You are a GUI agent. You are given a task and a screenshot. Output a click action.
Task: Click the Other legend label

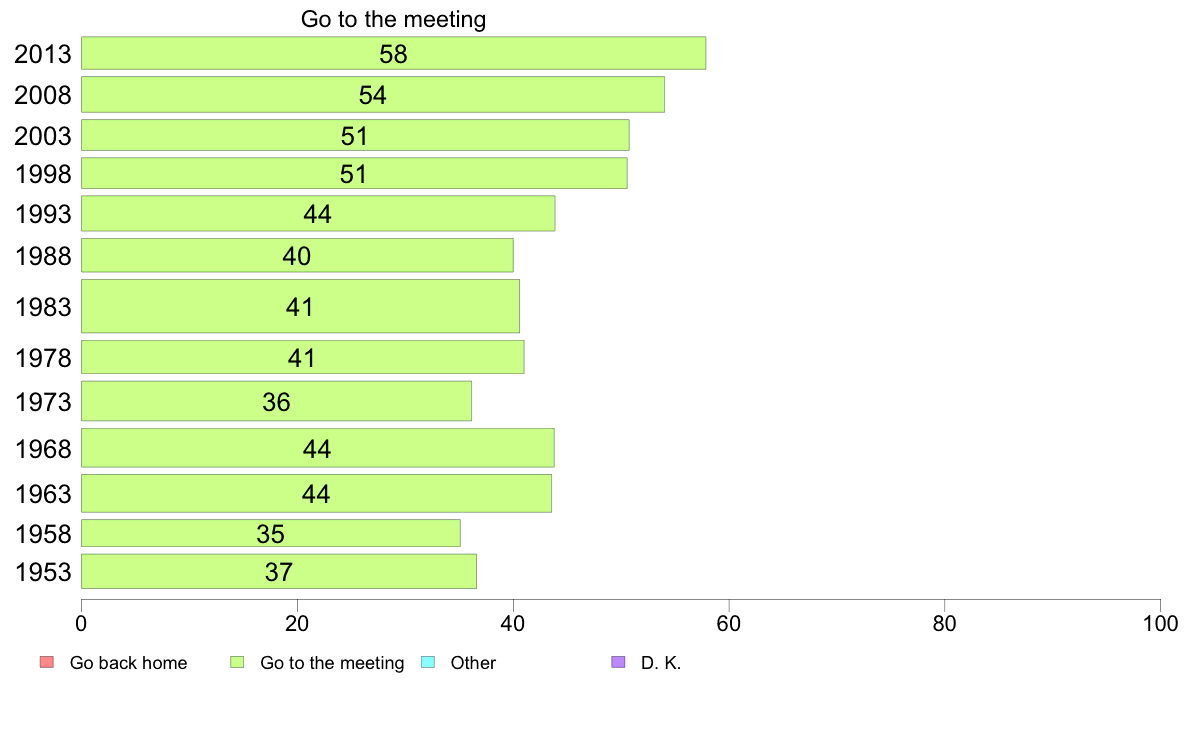point(473,662)
